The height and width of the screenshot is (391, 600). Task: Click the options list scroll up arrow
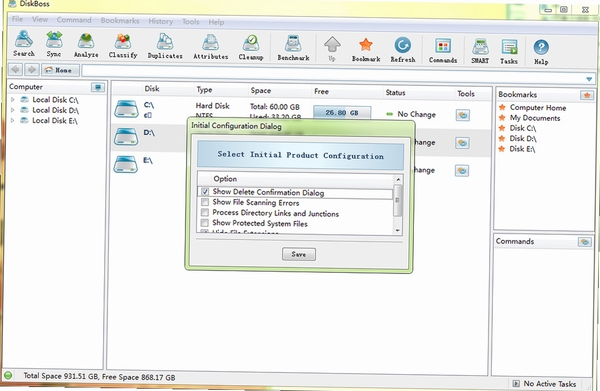coord(398,179)
